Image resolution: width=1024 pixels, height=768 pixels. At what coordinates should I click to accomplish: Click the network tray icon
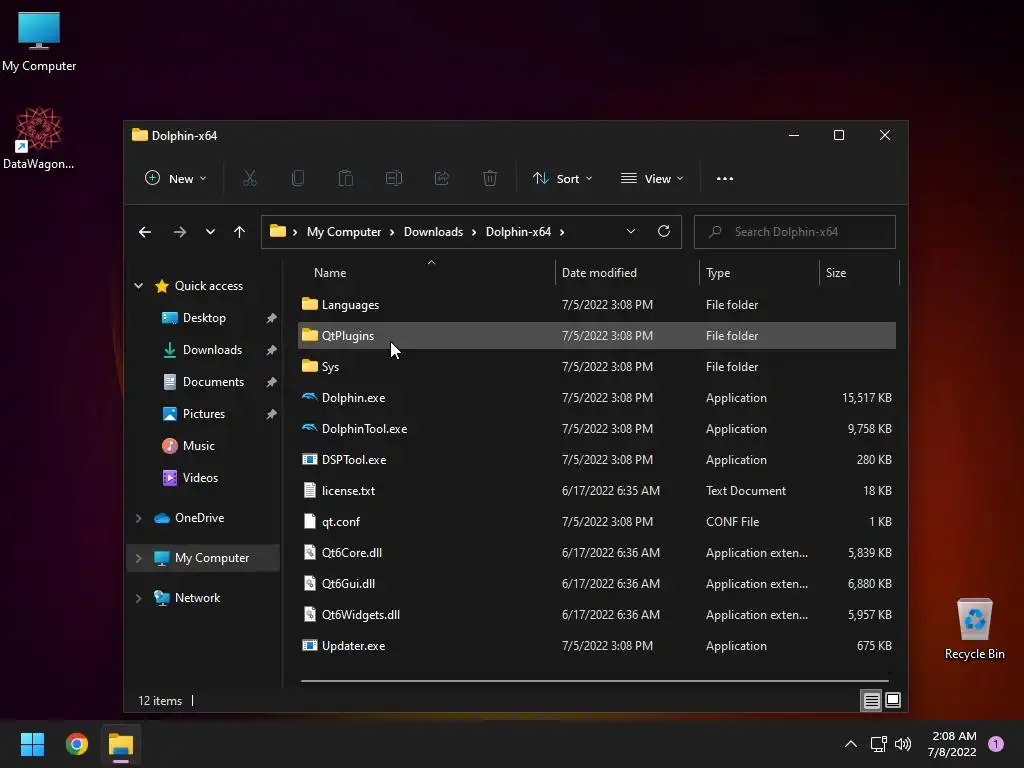878,744
